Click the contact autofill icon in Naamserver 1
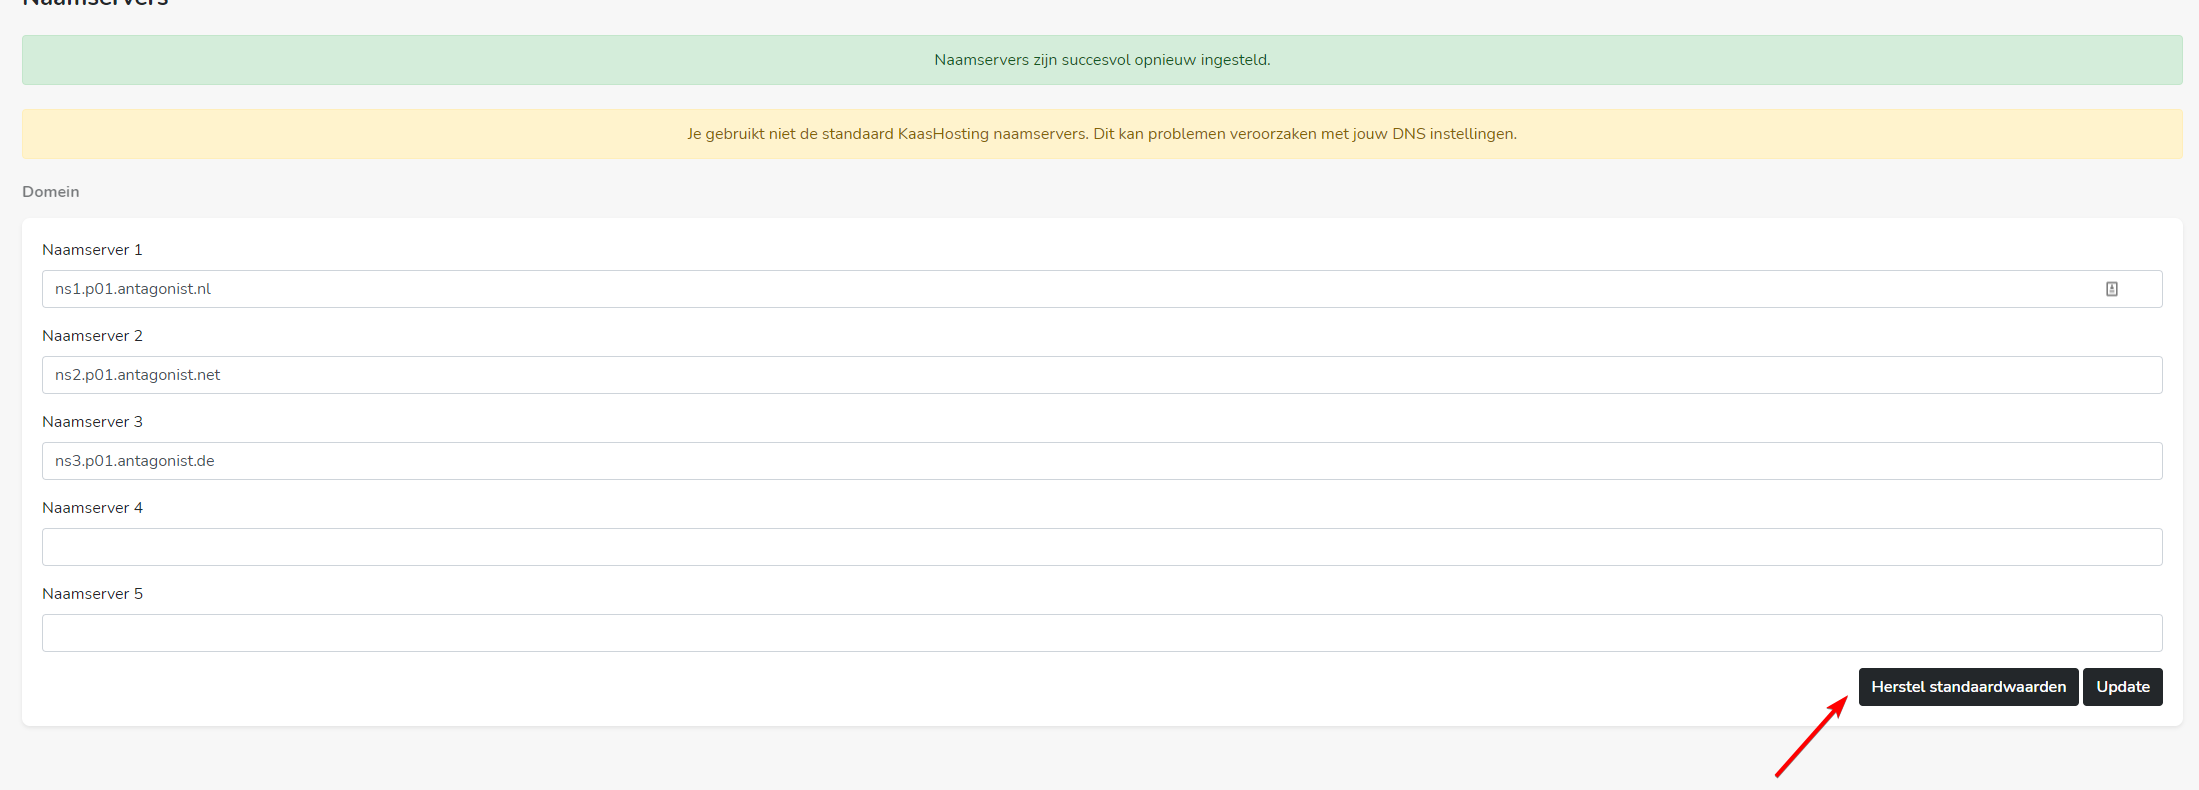The height and width of the screenshot is (790, 2199). pos(2111,289)
